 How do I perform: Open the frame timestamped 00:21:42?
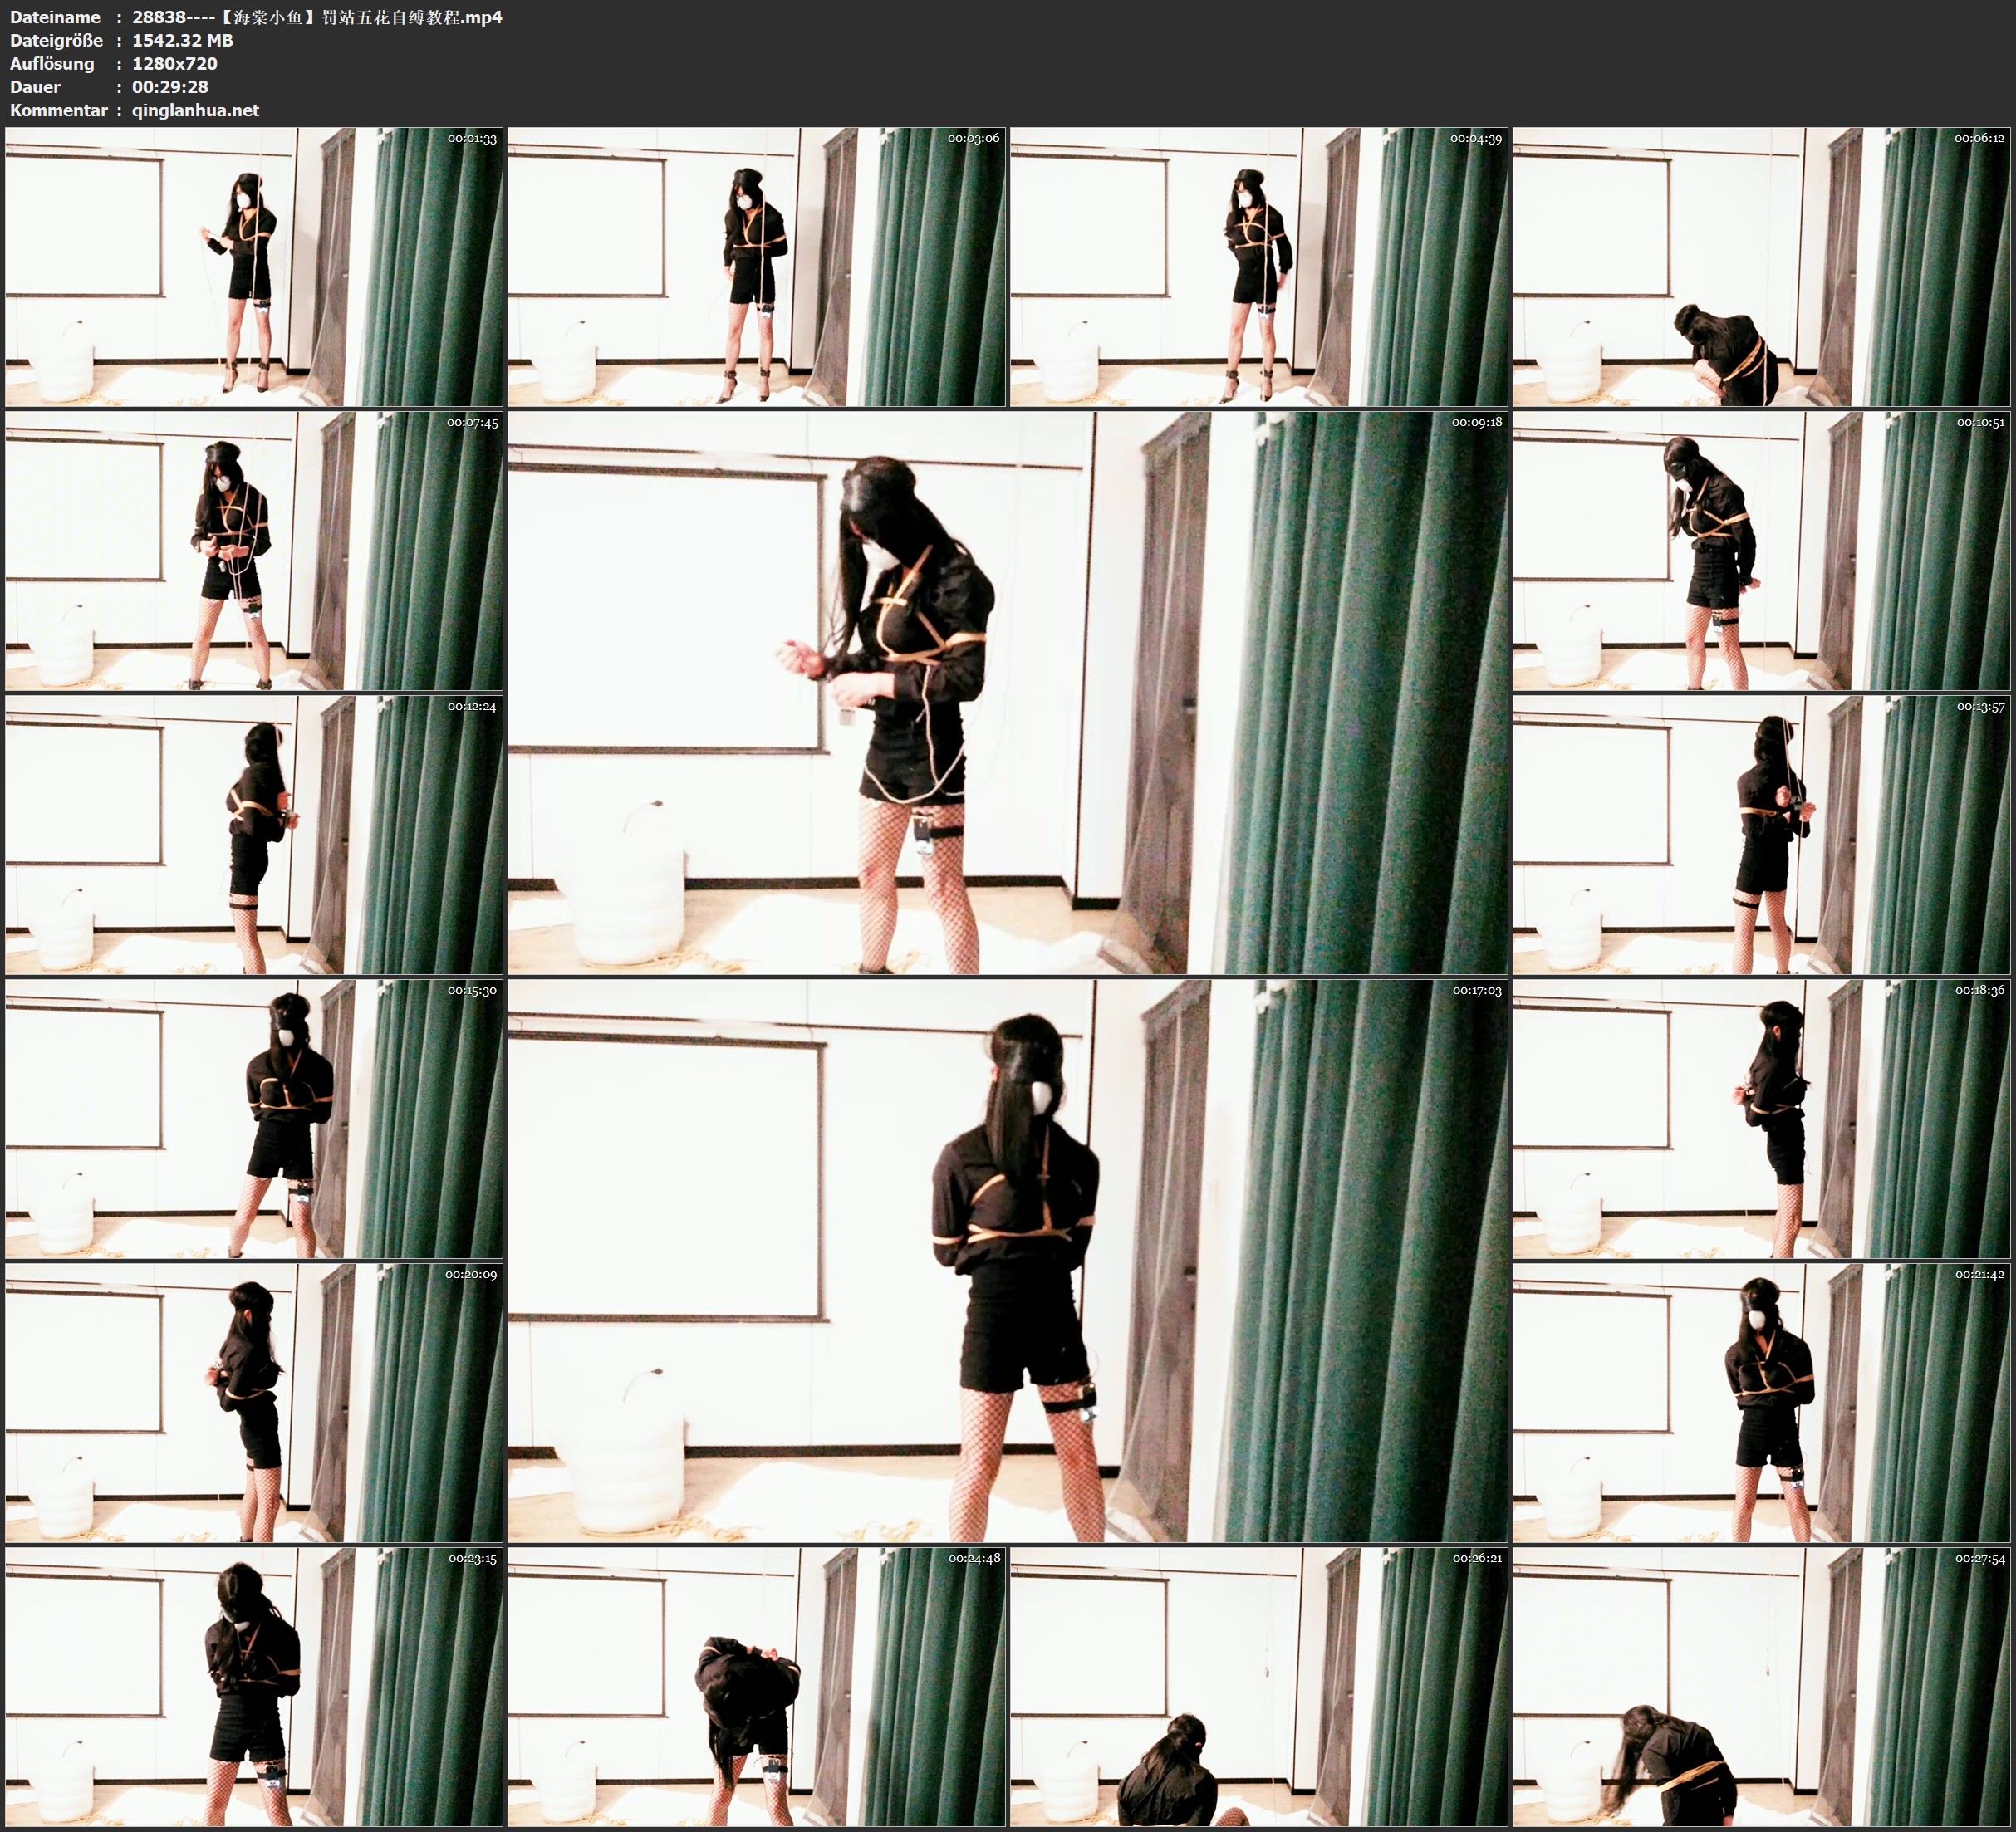click(x=1762, y=1402)
